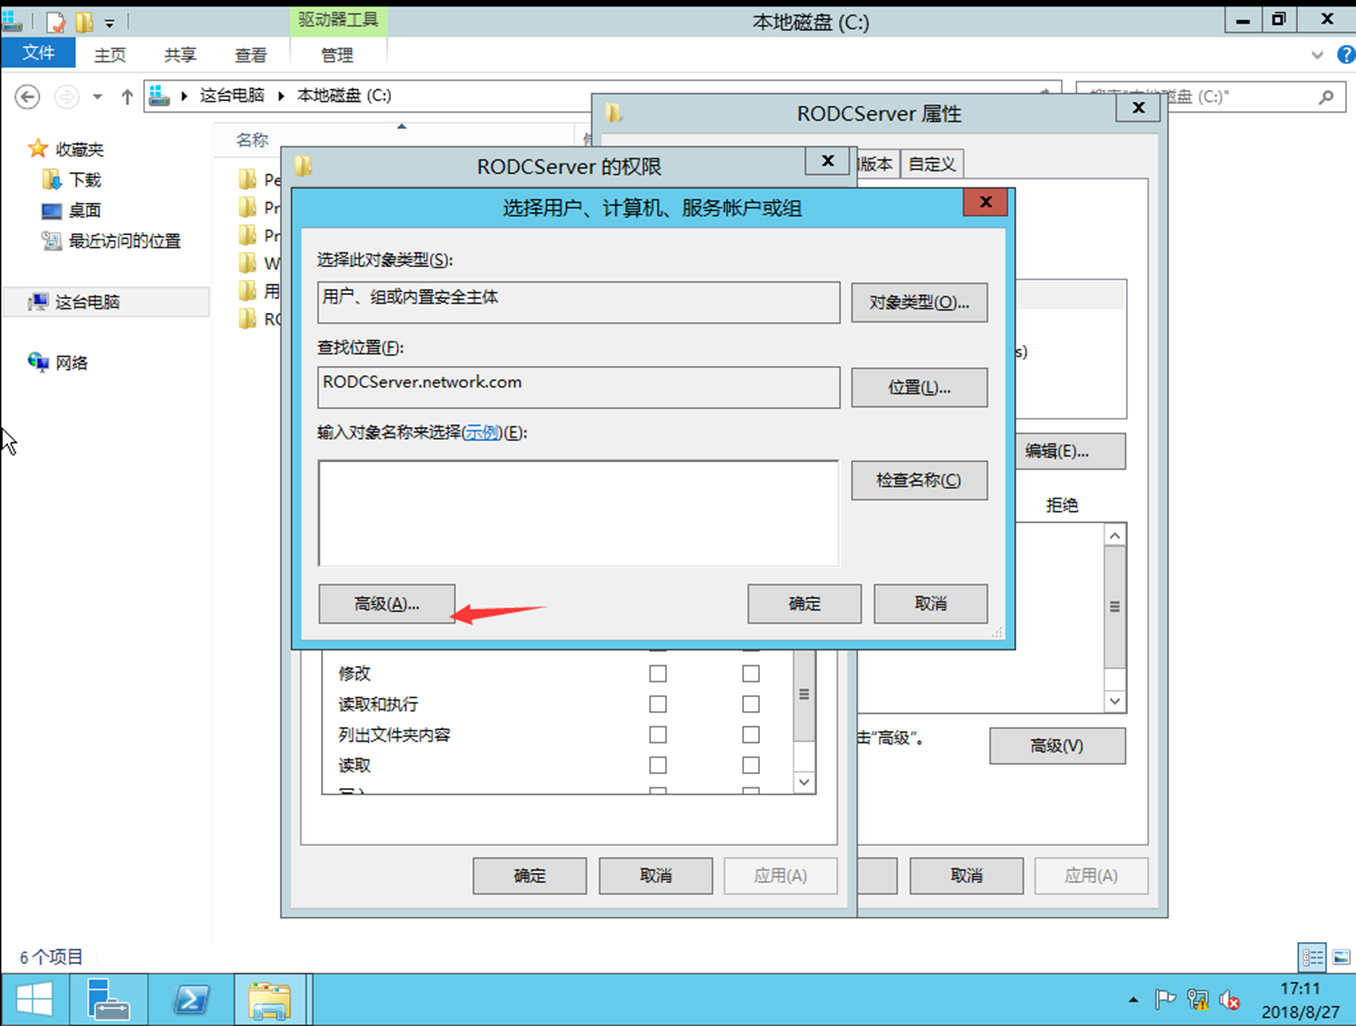Click the 查找位置 field showing RODCServer.network.com
Image resolution: width=1356 pixels, height=1026 pixels.
coord(578,387)
